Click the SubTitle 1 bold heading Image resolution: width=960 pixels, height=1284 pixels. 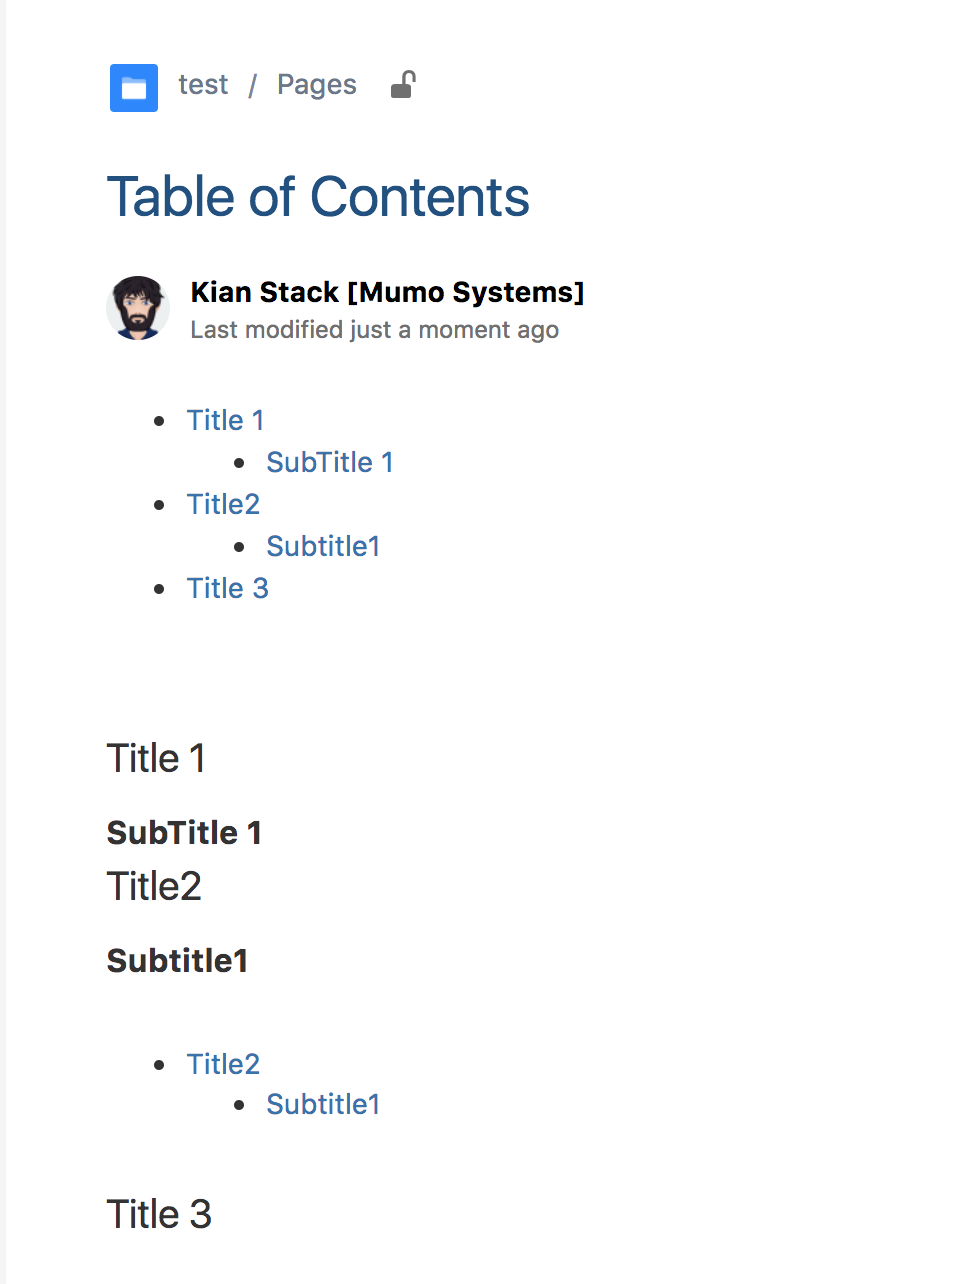(x=184, y=832)
